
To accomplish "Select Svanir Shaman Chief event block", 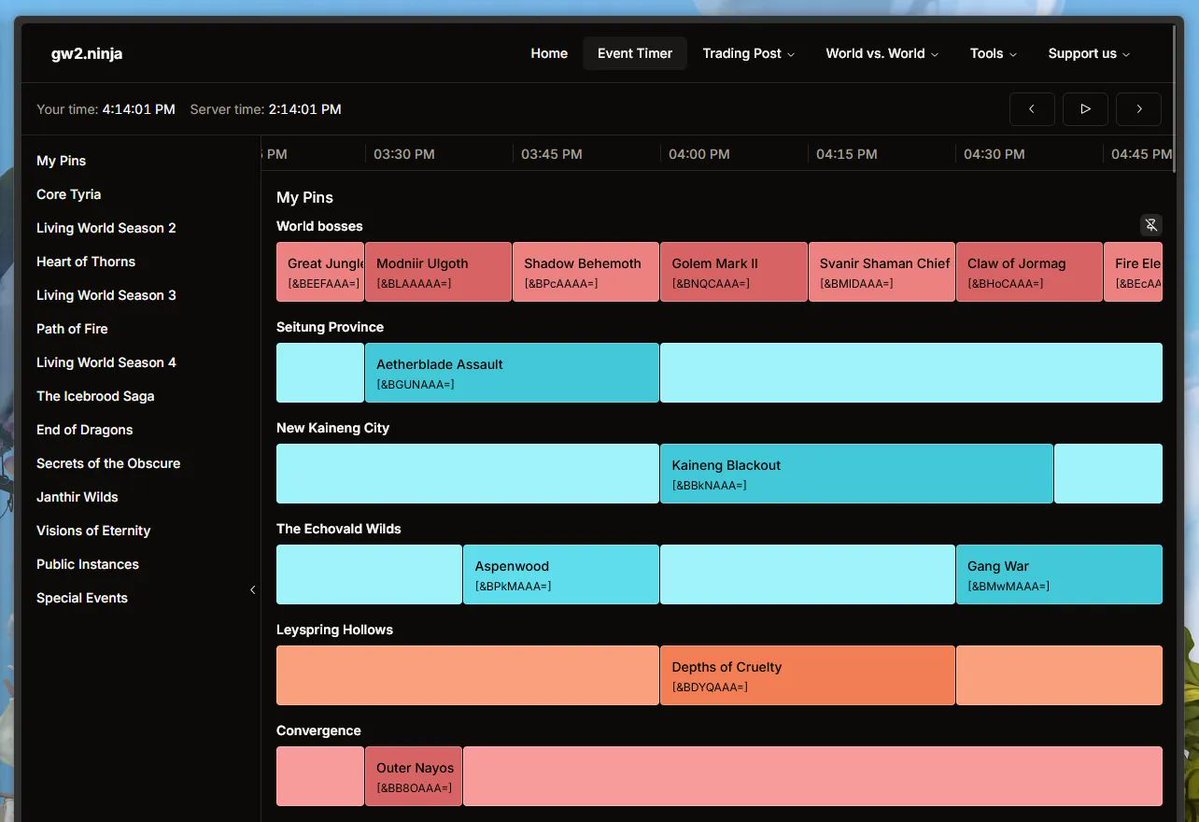I will click(882, 272).
